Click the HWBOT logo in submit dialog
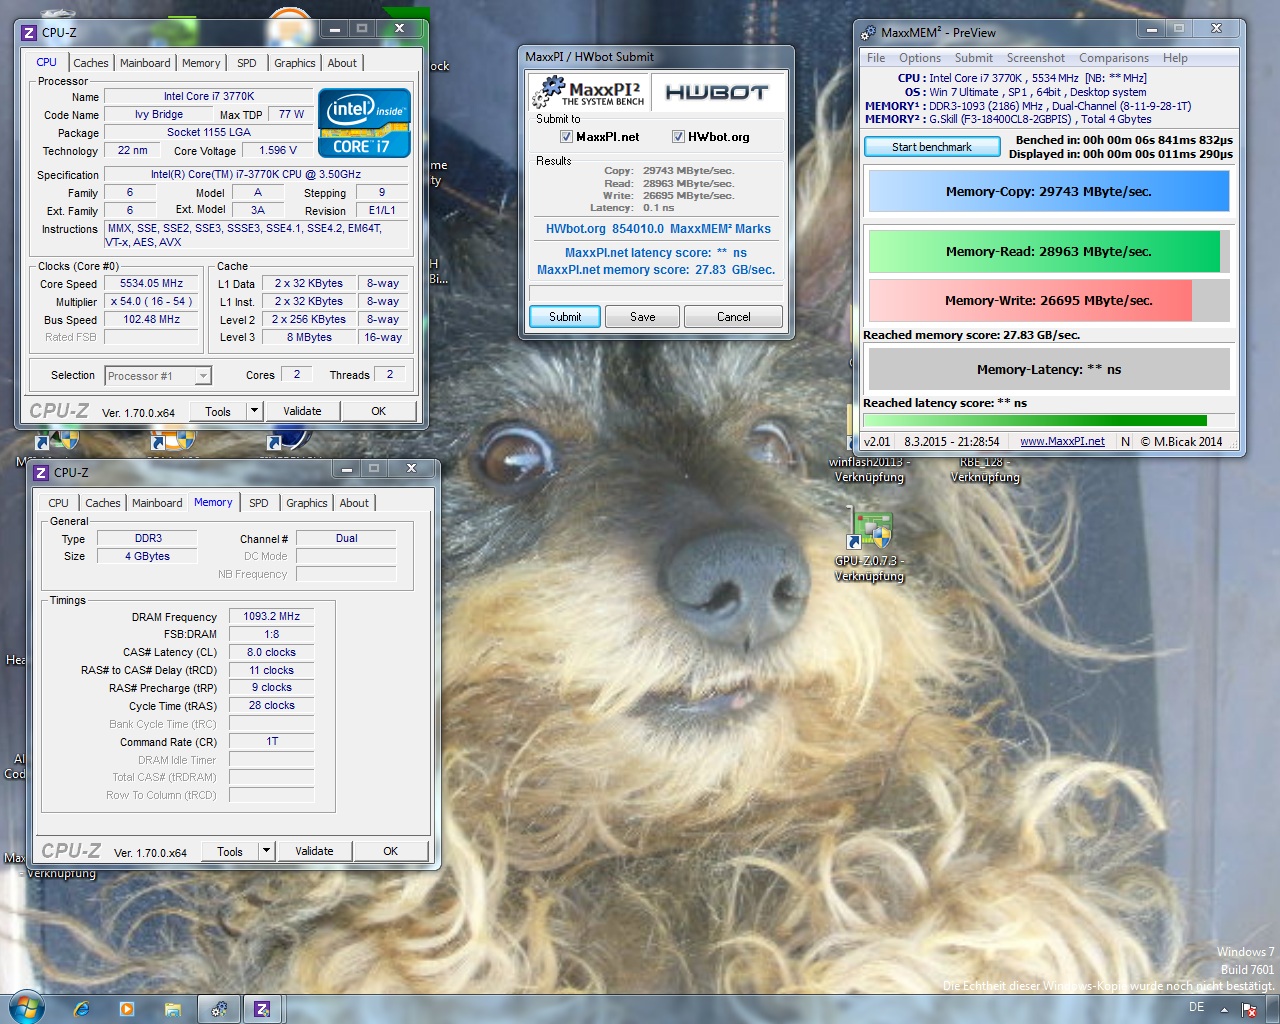The width and height of the screenshot is (1280, 1024). 717,92
